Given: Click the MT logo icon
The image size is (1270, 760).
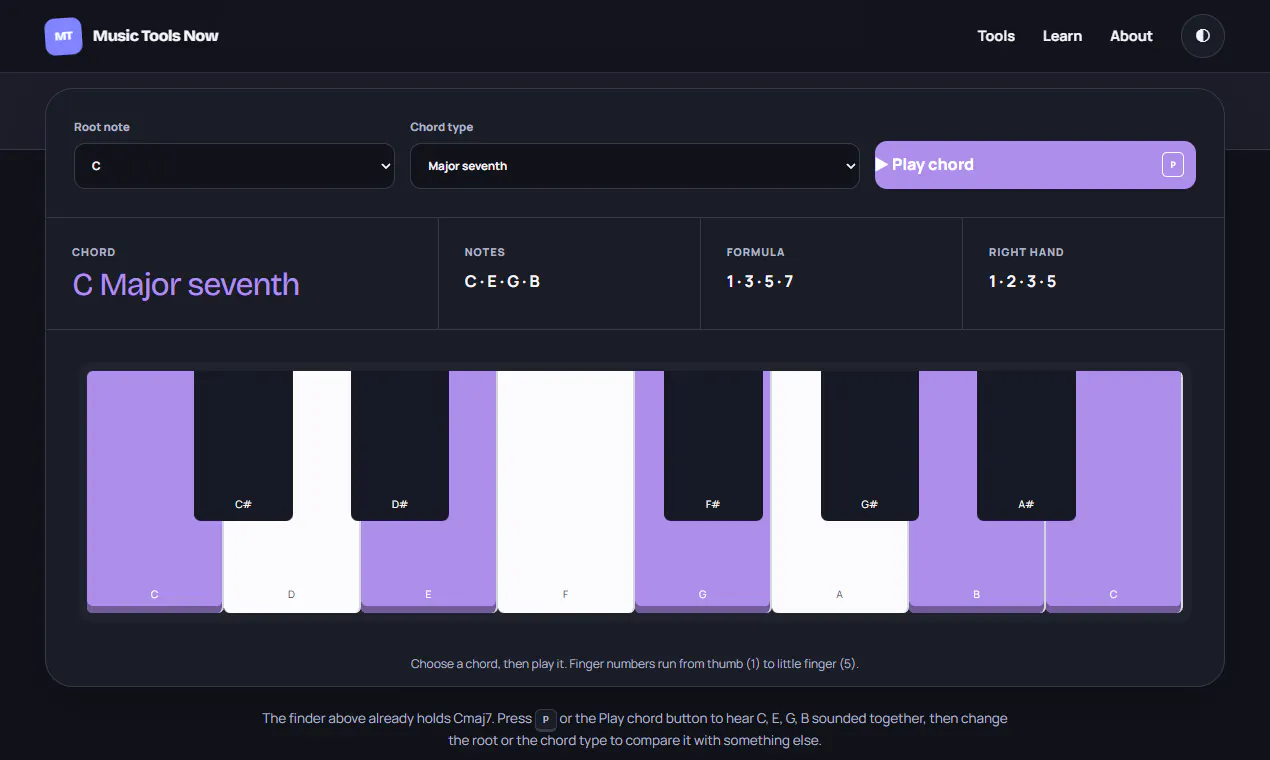Looking at the screenshot, I should click(x=63, y=36).
